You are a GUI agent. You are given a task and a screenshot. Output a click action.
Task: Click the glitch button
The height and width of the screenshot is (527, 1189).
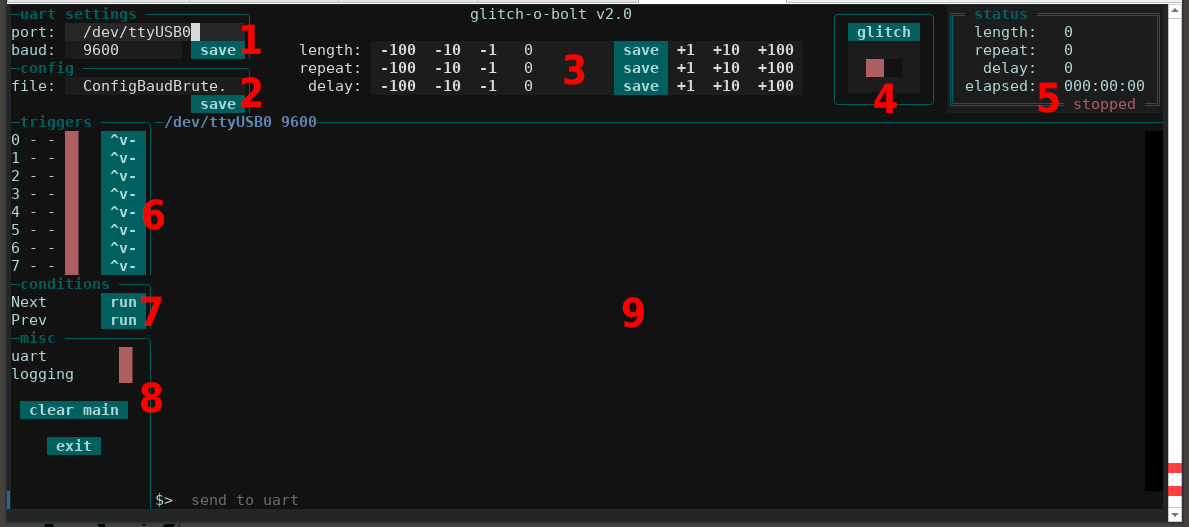(883, 32)
